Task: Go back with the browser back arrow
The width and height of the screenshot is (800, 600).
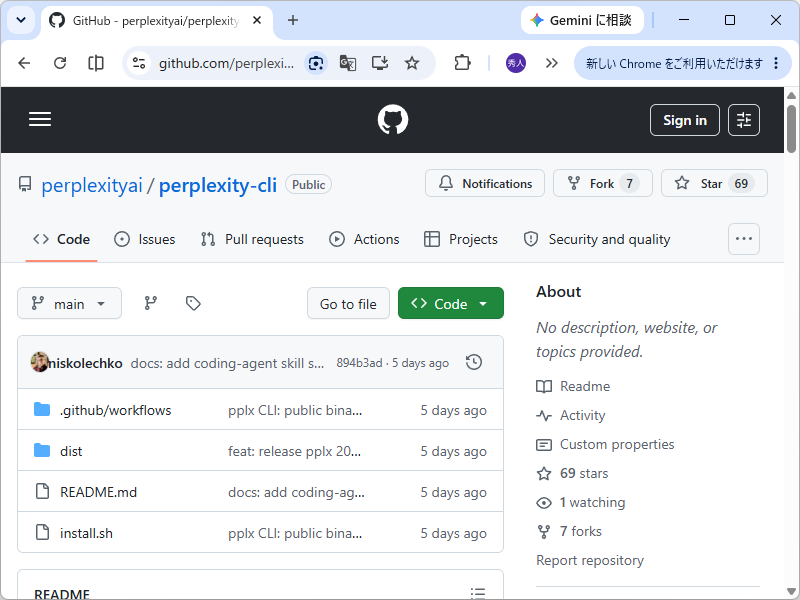Action: [x=24, y=63]
